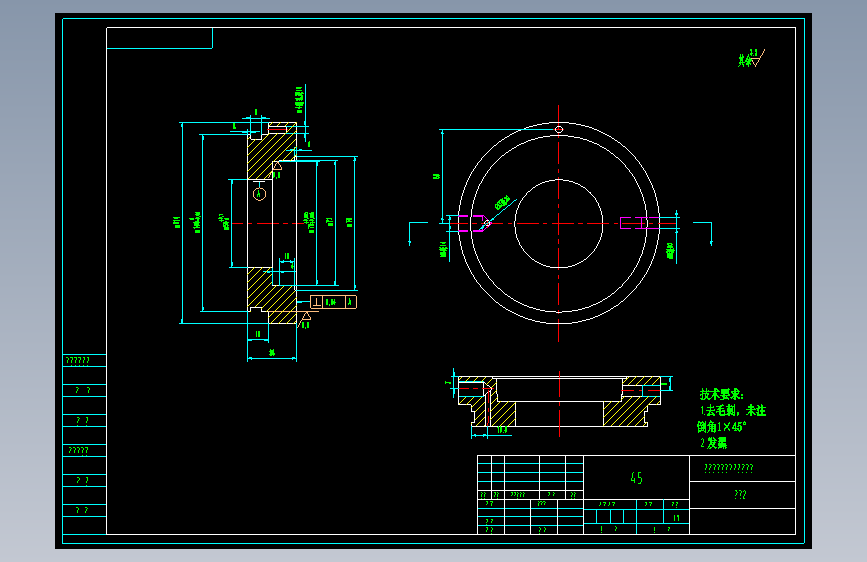
Task: Click the "1.去毛刺, 未注" note line
Action: point(733,410)
